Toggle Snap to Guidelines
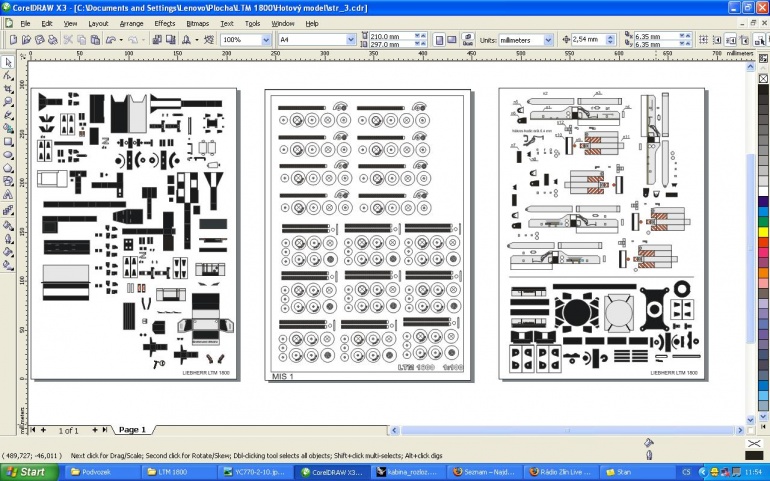 [717, 40]
